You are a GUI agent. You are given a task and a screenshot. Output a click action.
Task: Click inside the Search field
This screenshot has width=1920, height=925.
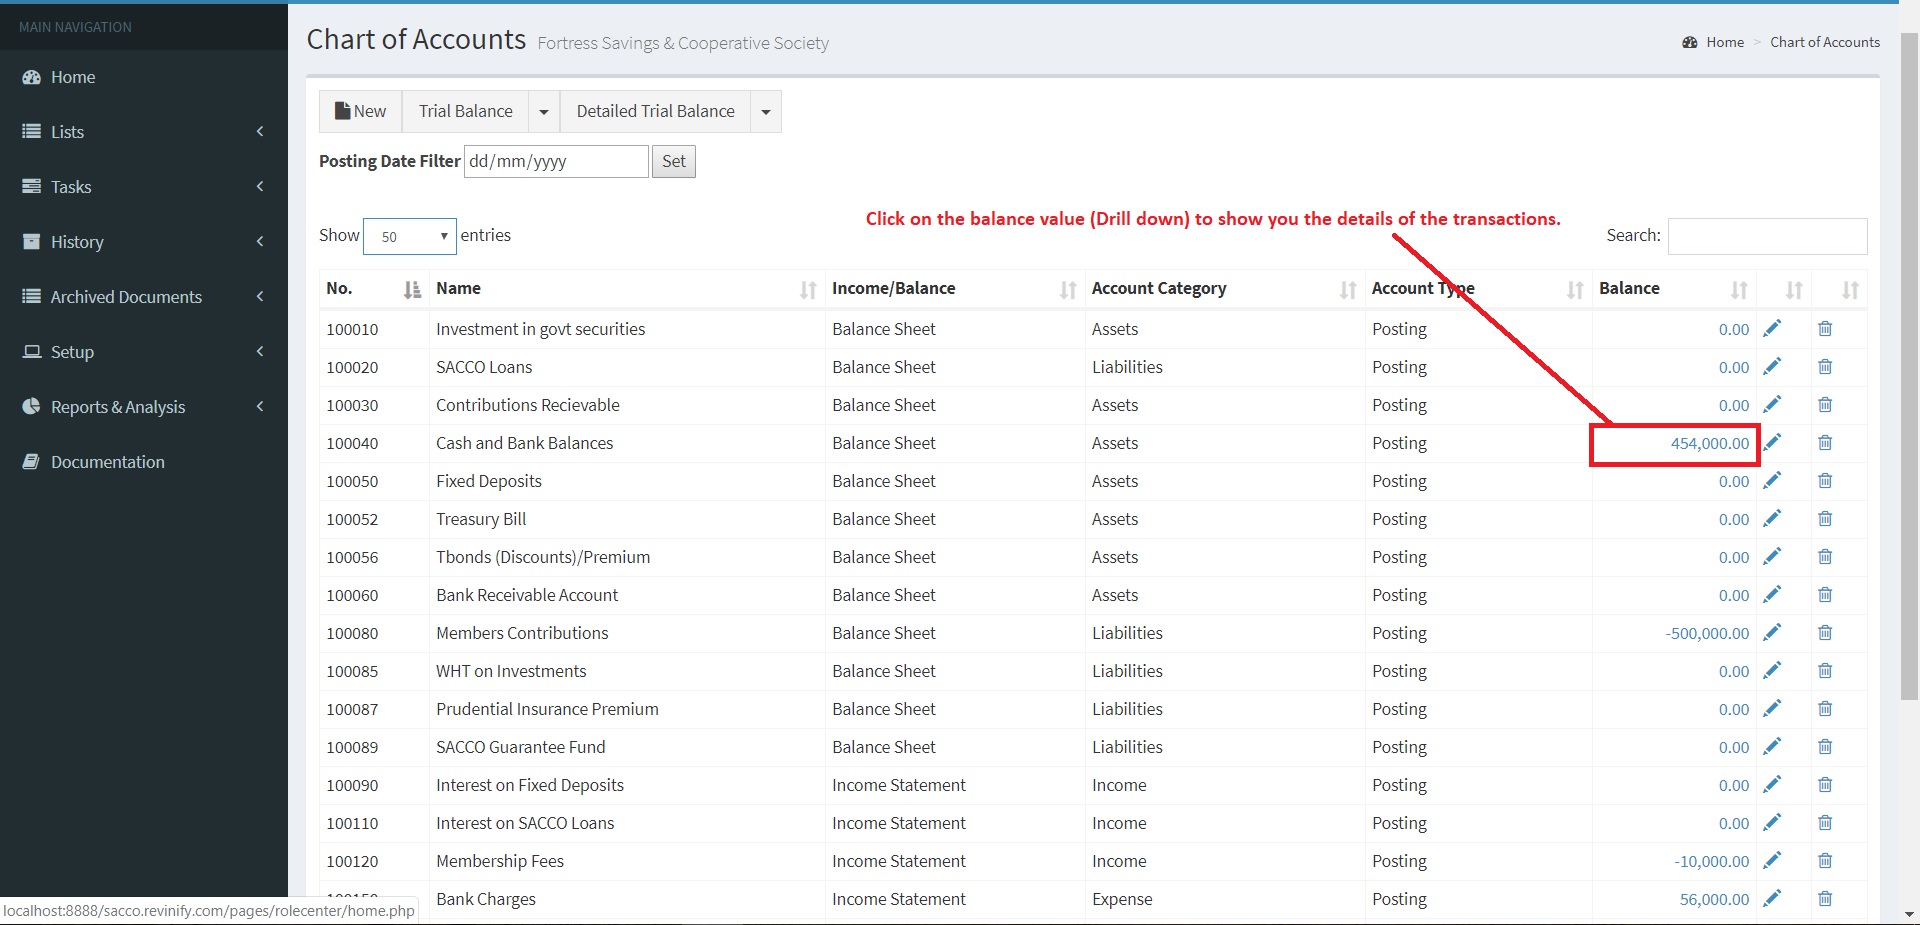[x=1766, y=236]
